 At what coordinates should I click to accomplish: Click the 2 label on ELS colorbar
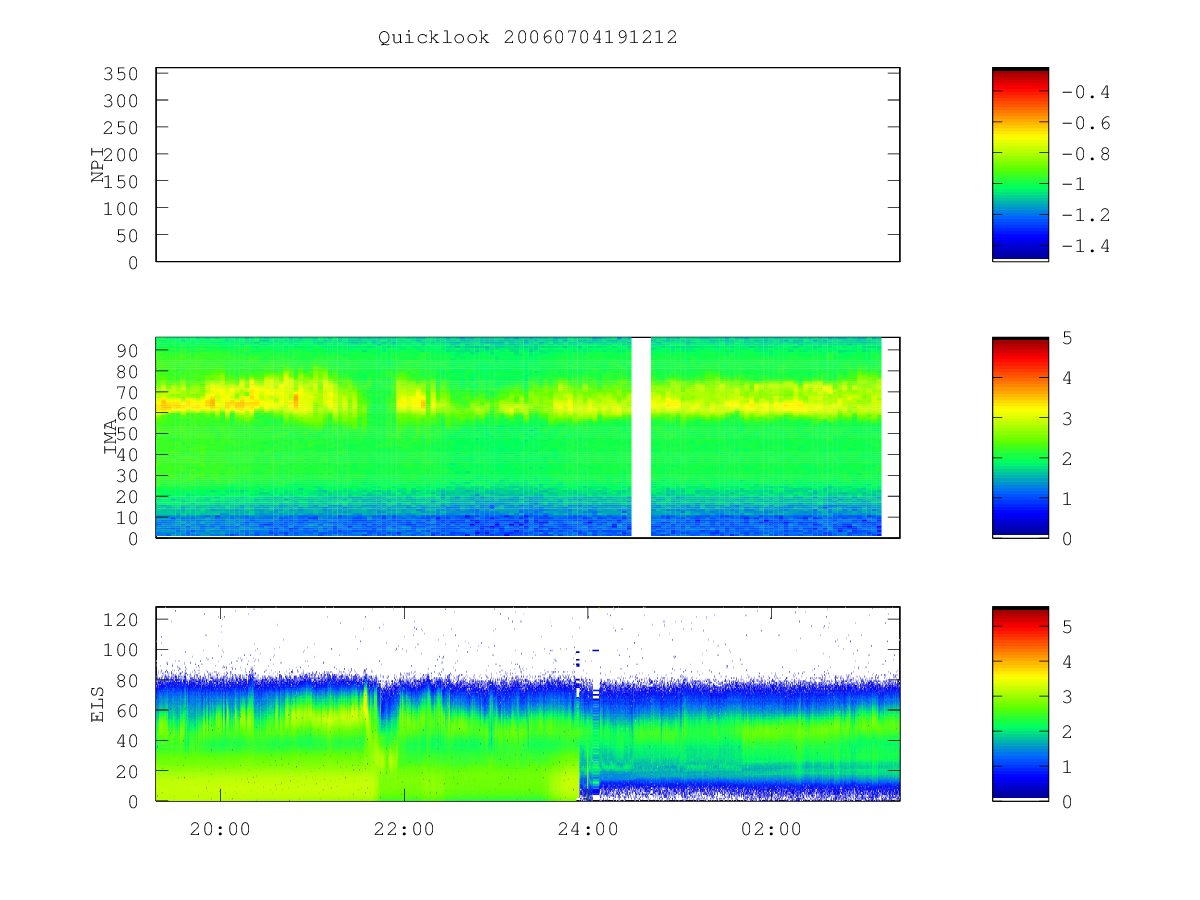(x=1067, y=732)
